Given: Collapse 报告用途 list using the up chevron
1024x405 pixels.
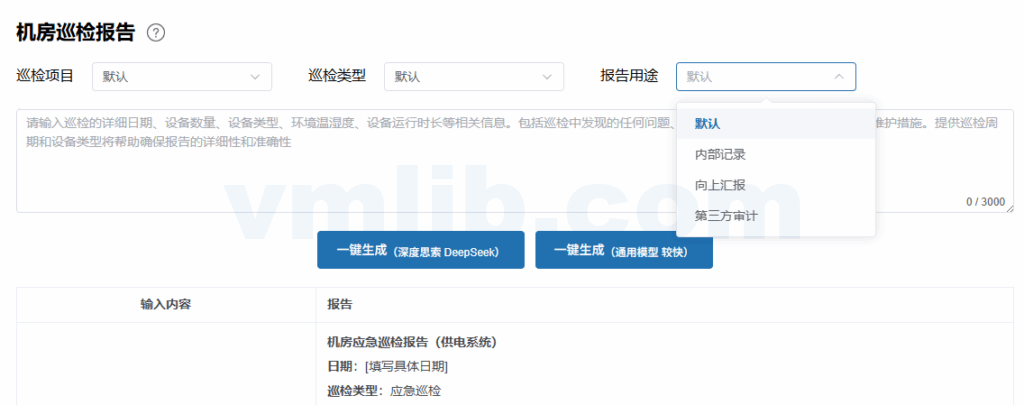Looking at the screenshot, I should tap(838, 76).
